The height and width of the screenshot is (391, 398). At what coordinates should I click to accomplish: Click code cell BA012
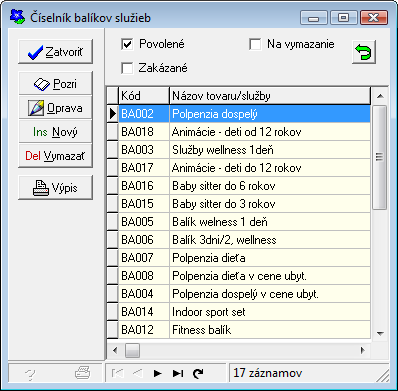[x=144, y=330]
